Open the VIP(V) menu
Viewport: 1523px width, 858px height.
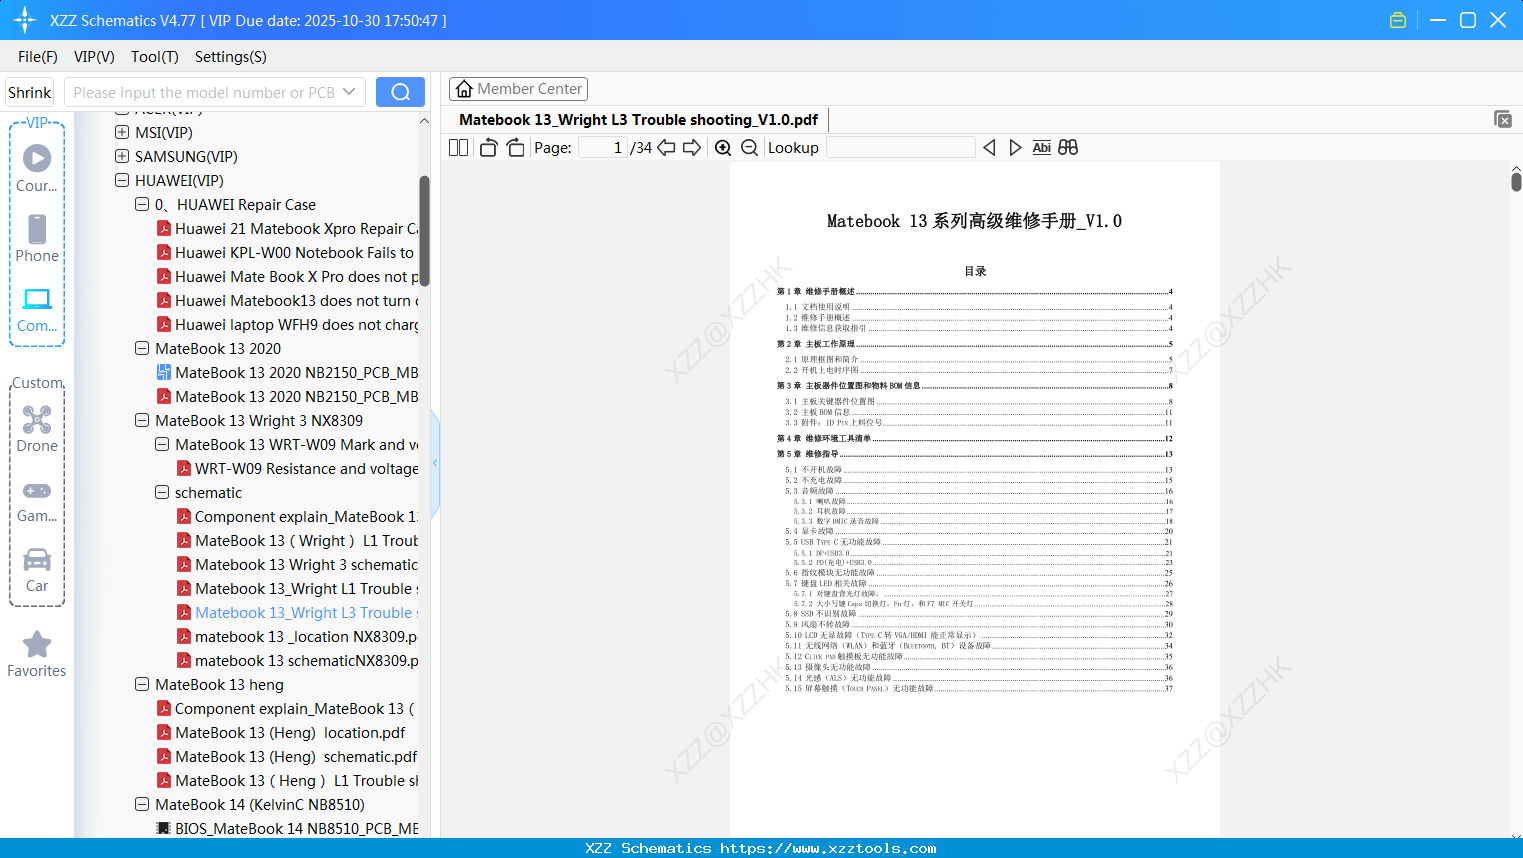[x=94, y=57]
